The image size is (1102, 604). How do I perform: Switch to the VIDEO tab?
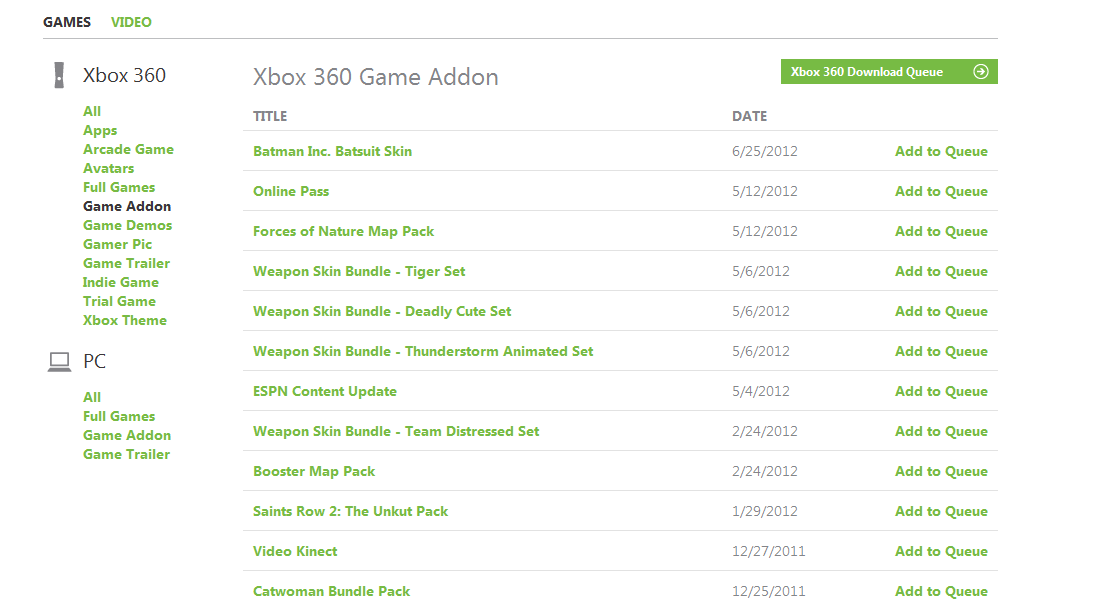[x=131, y=22]
